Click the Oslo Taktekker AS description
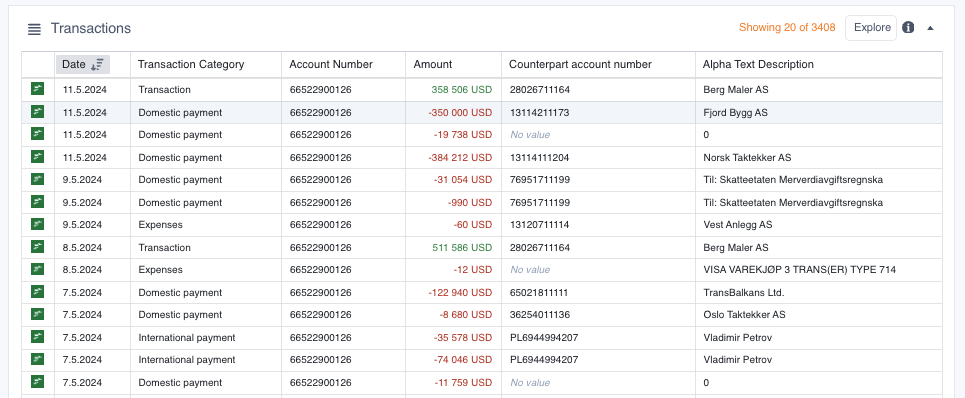The width and height of the screenshot is (965, 398). pos(744,315)
